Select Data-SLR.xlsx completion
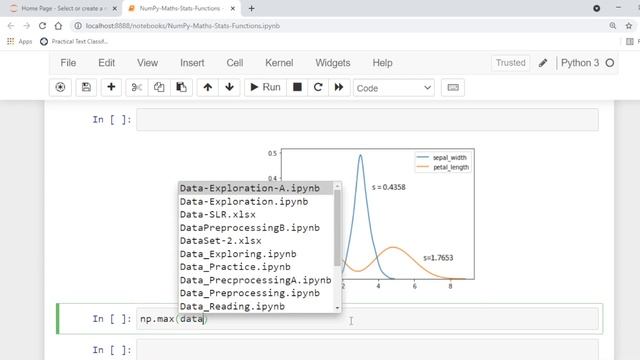The image size is (640, 360). pyautogui.click(x=256, y=215)
